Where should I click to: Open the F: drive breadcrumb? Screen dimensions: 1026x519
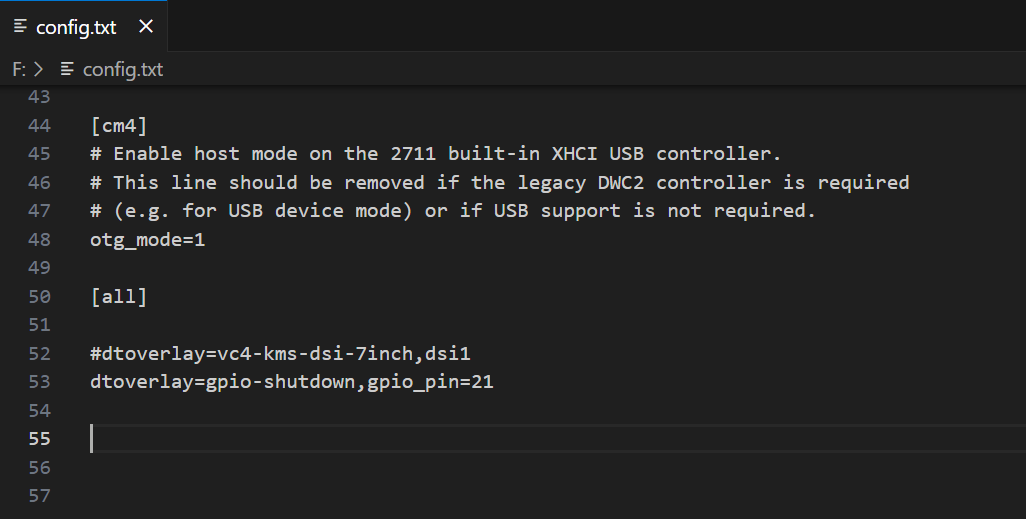[19, 69]
